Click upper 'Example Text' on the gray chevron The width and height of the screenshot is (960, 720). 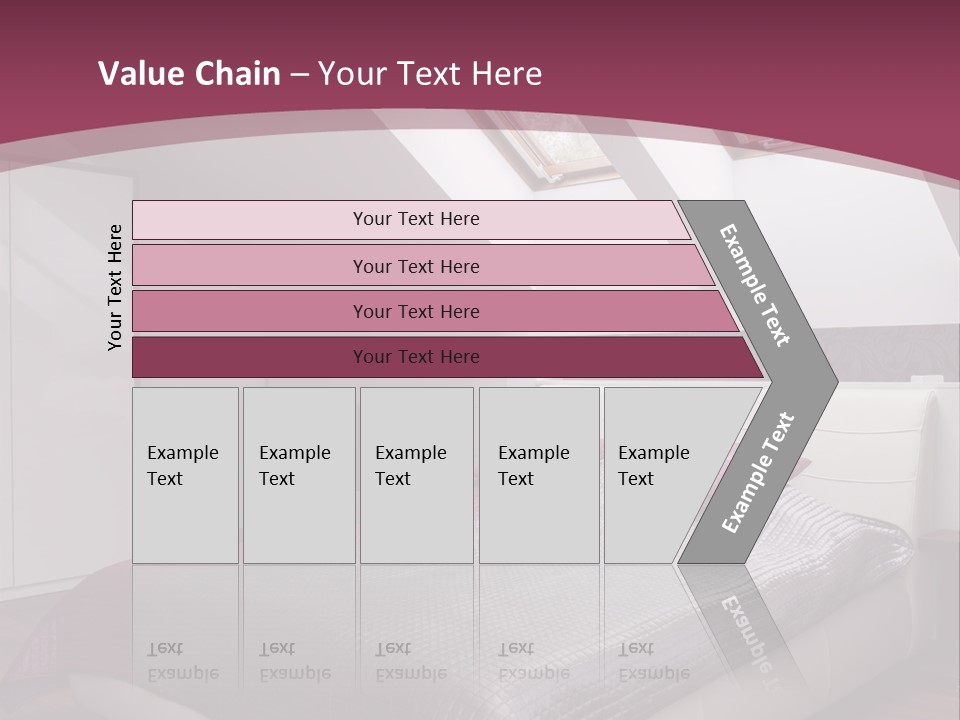[756, 284]
